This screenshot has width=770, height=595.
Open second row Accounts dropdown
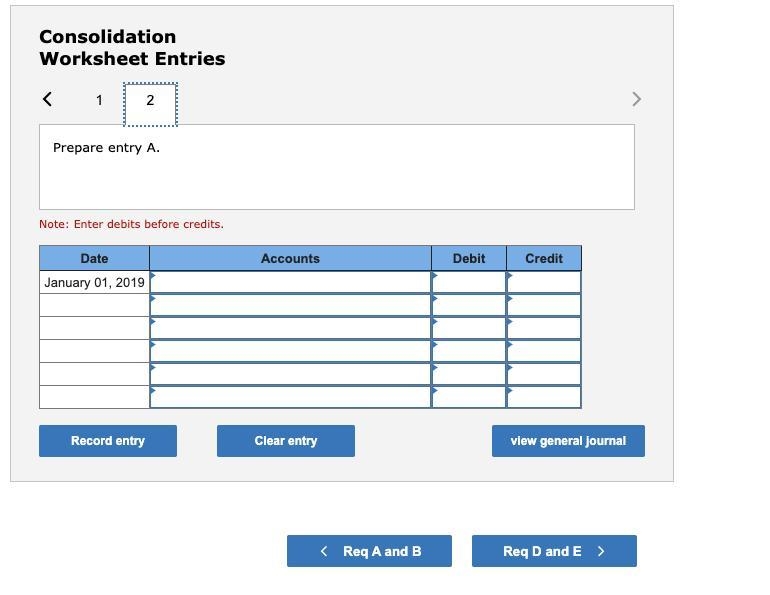[x=290, y=305]
